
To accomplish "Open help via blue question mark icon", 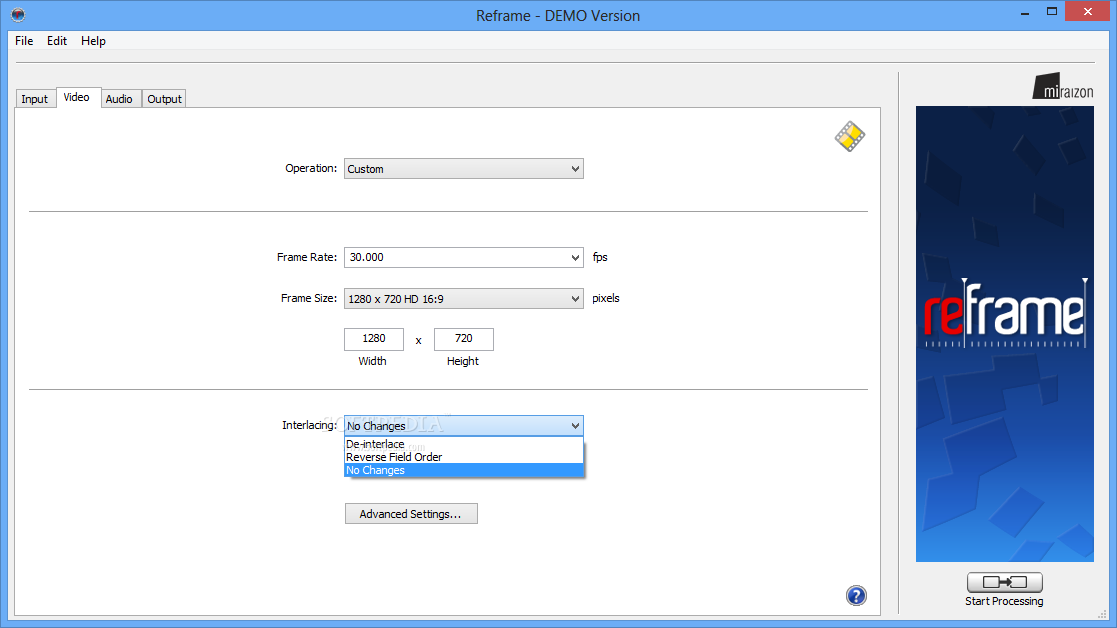I will pyautogui.click(x=856, y=595).
